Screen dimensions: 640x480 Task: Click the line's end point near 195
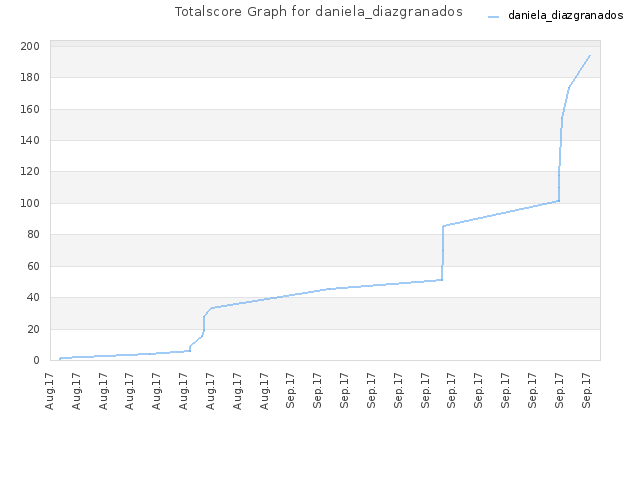[590, 55]
